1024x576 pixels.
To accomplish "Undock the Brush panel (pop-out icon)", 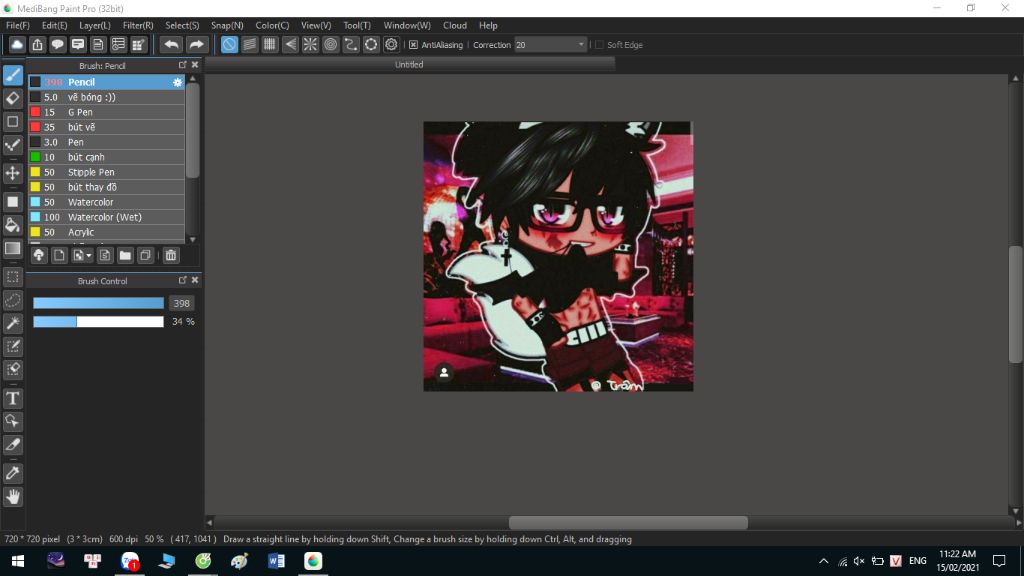I will [182, 65].
